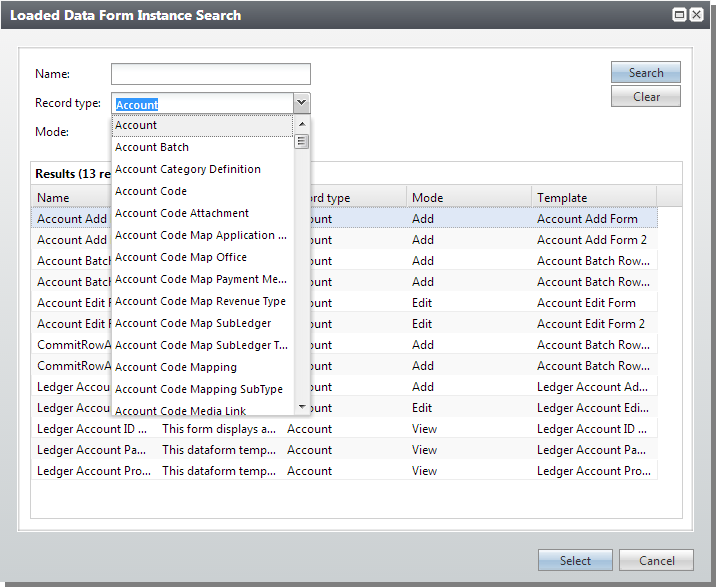Image resolution: width=716 pixels, height=587 pixels.
Task: Click the Select button
Action: 575,560
